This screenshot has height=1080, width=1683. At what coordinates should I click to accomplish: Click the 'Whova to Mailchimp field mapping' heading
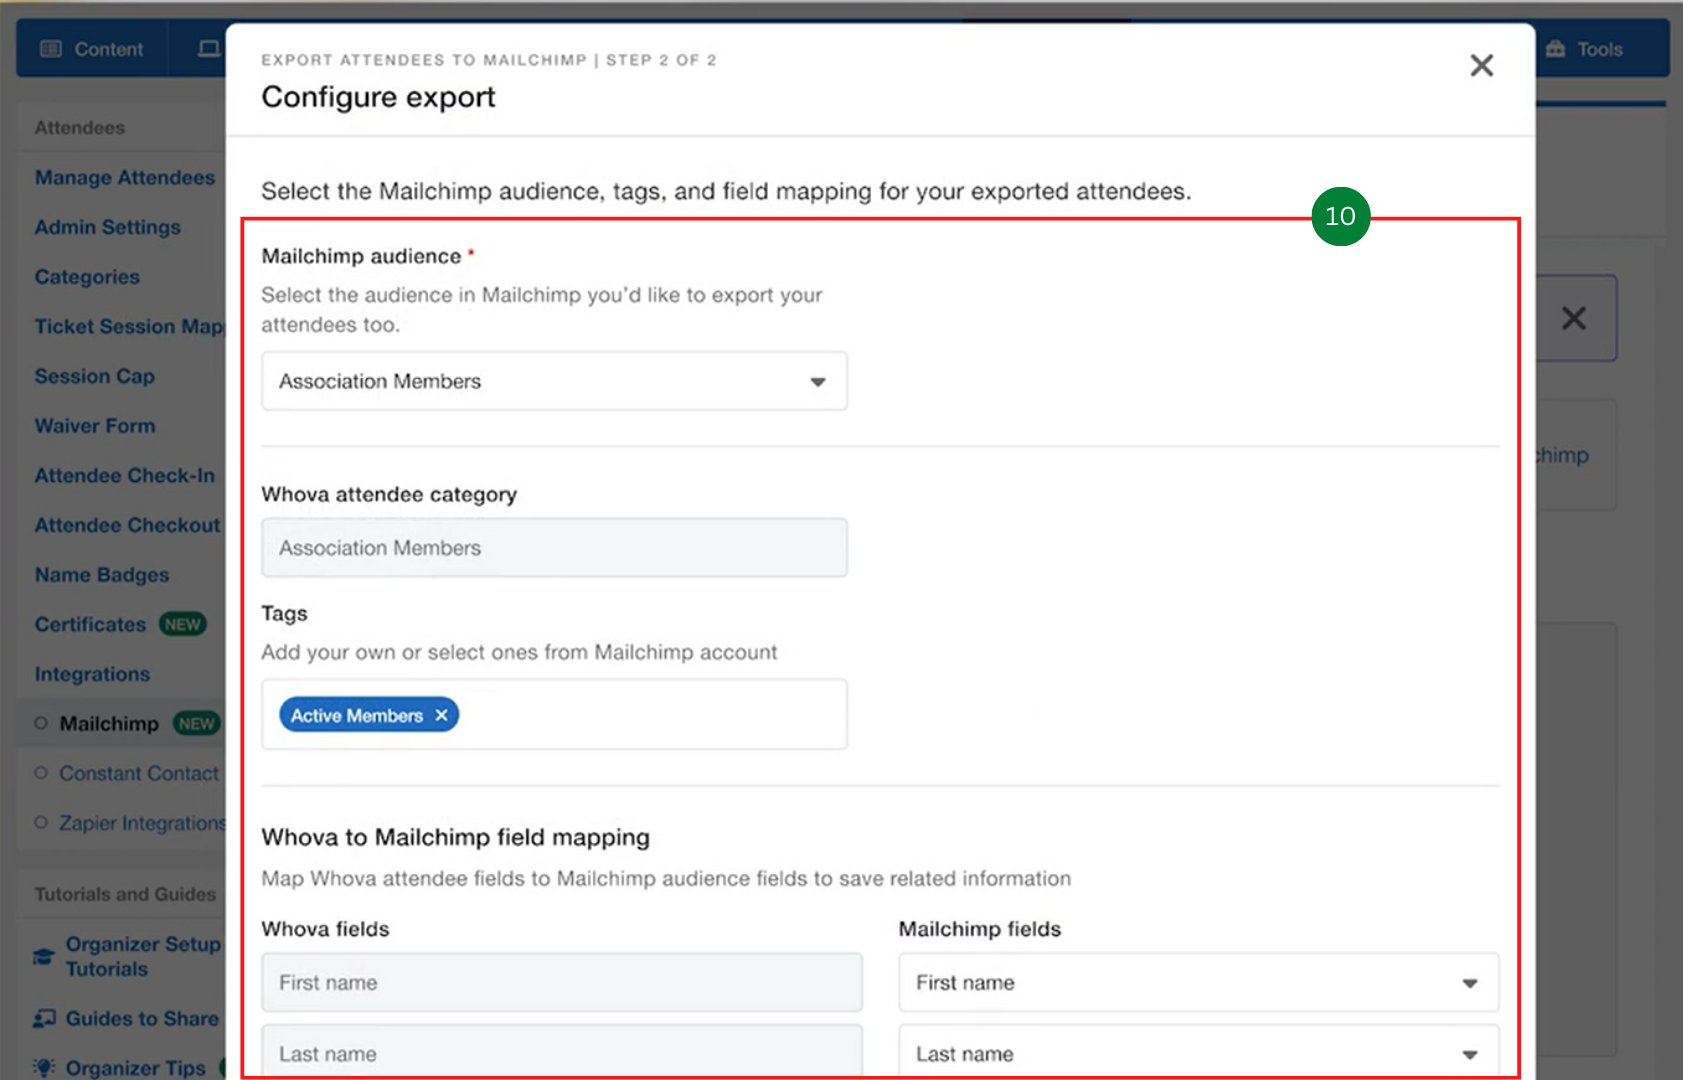[455, 837]
